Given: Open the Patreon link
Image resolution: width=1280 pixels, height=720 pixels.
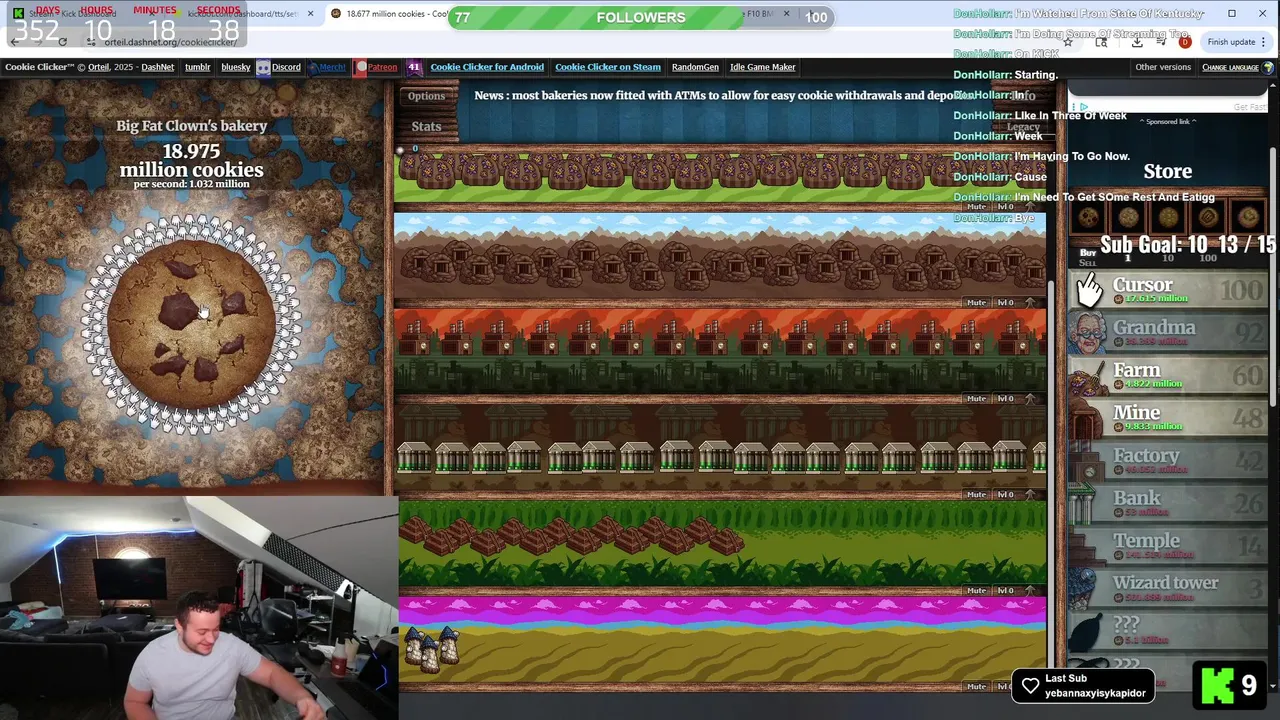Looking at the screenshot, I should click(376, 67).
